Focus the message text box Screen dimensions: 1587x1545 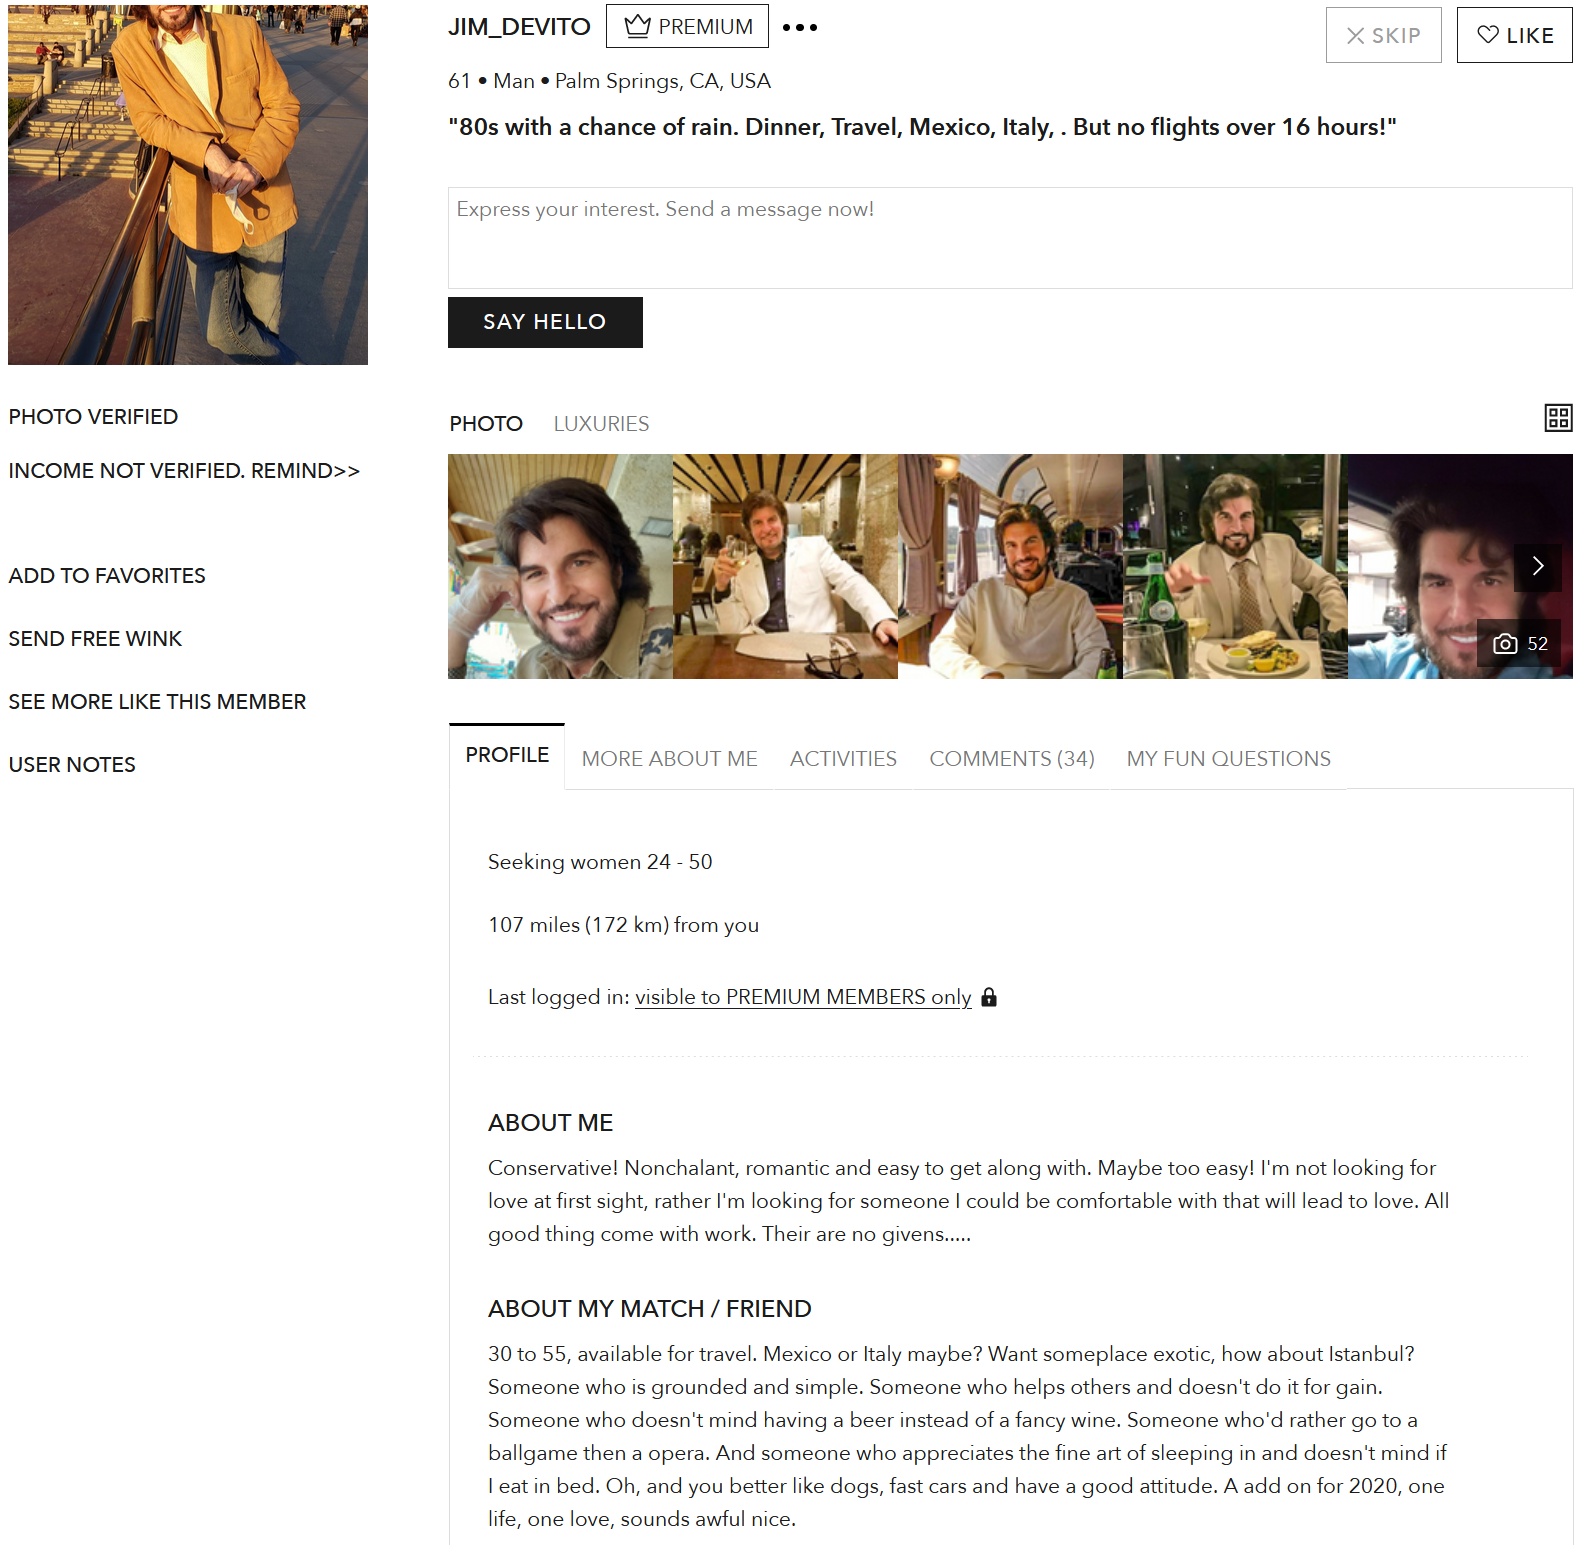[x=1010, y=238]
